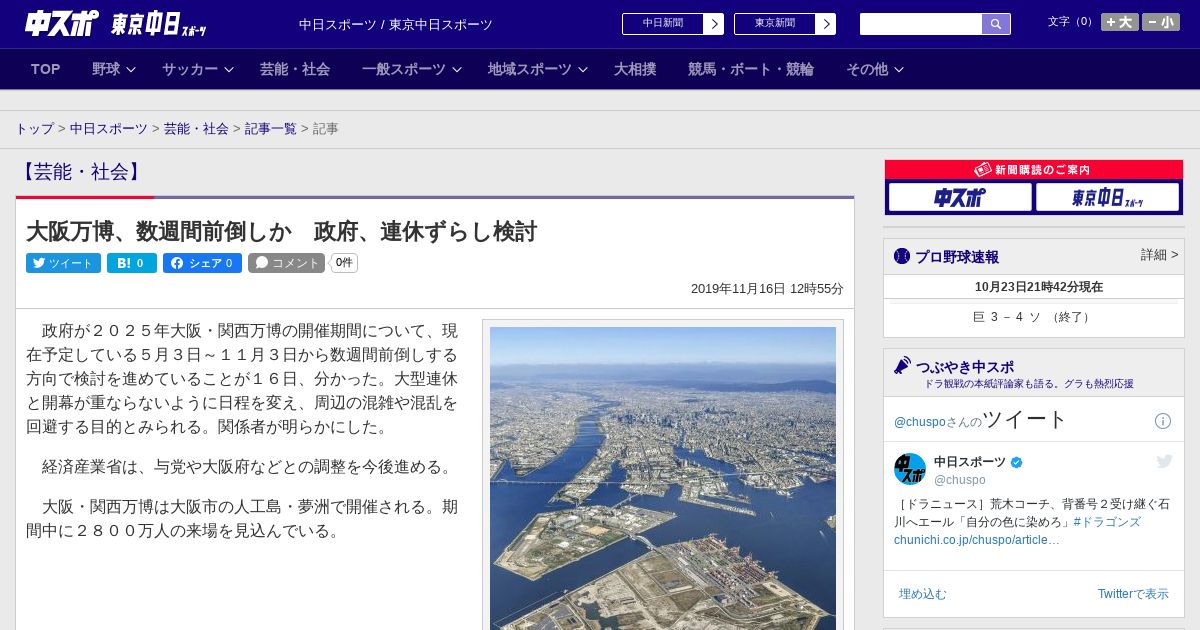This screenshot has width=1200, height=630.
Task: Expand the その他 navigation dropdown
Action: pyautogui.click(x=874, y=69)
